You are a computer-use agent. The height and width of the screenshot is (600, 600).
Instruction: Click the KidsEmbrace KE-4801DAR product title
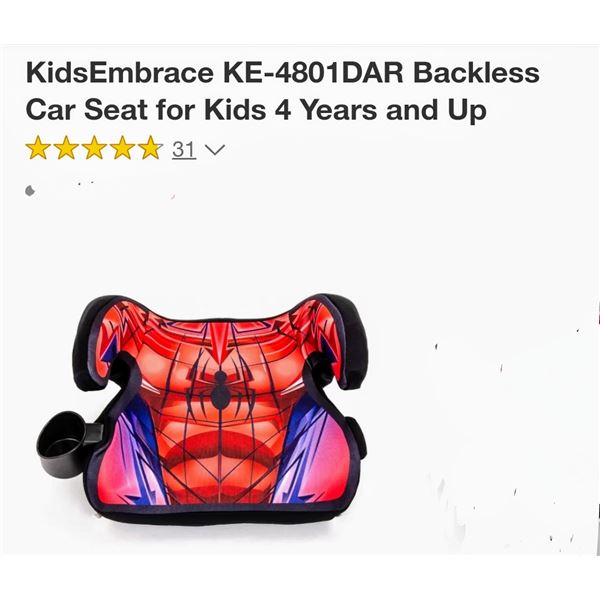click(282, 91)
